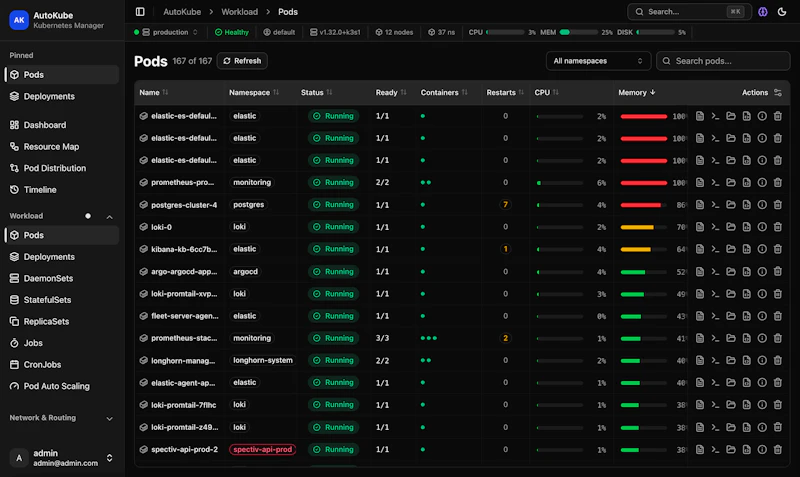Open the production cluster selector
The width and height of the screenshot is (800, 477).
(166, 32)
